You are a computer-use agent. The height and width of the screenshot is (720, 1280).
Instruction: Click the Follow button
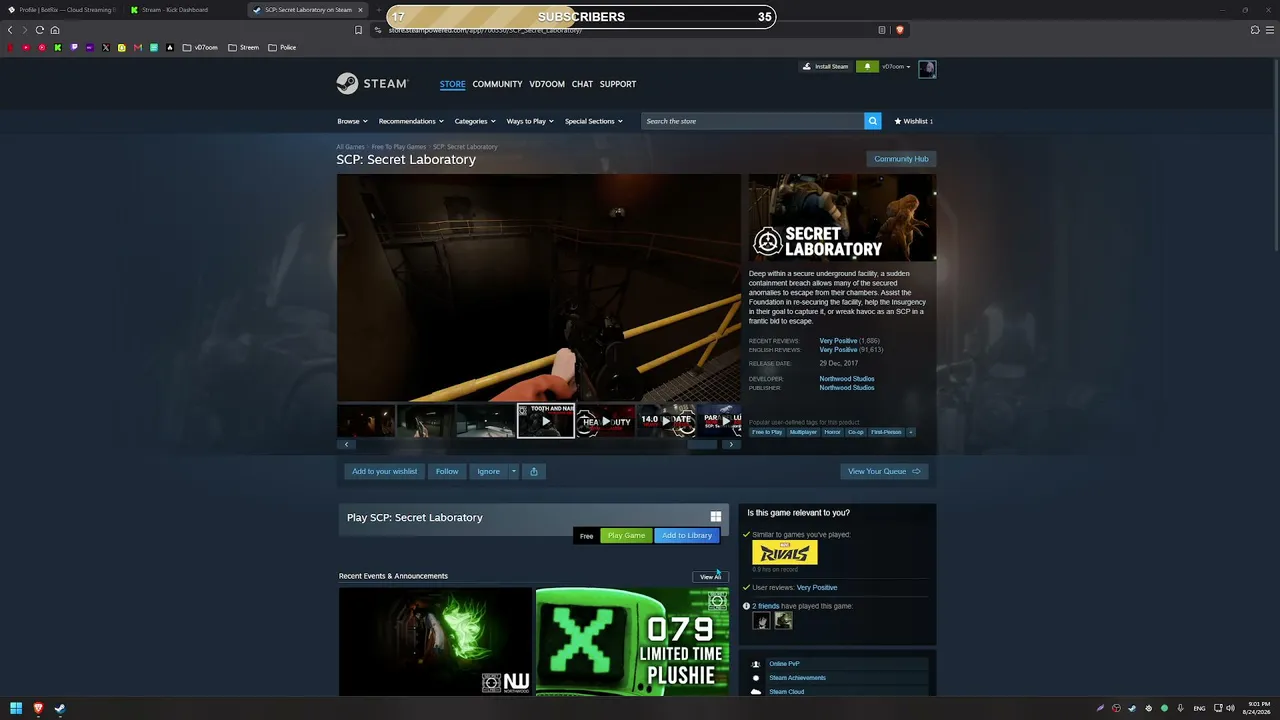tap(447, 471)
